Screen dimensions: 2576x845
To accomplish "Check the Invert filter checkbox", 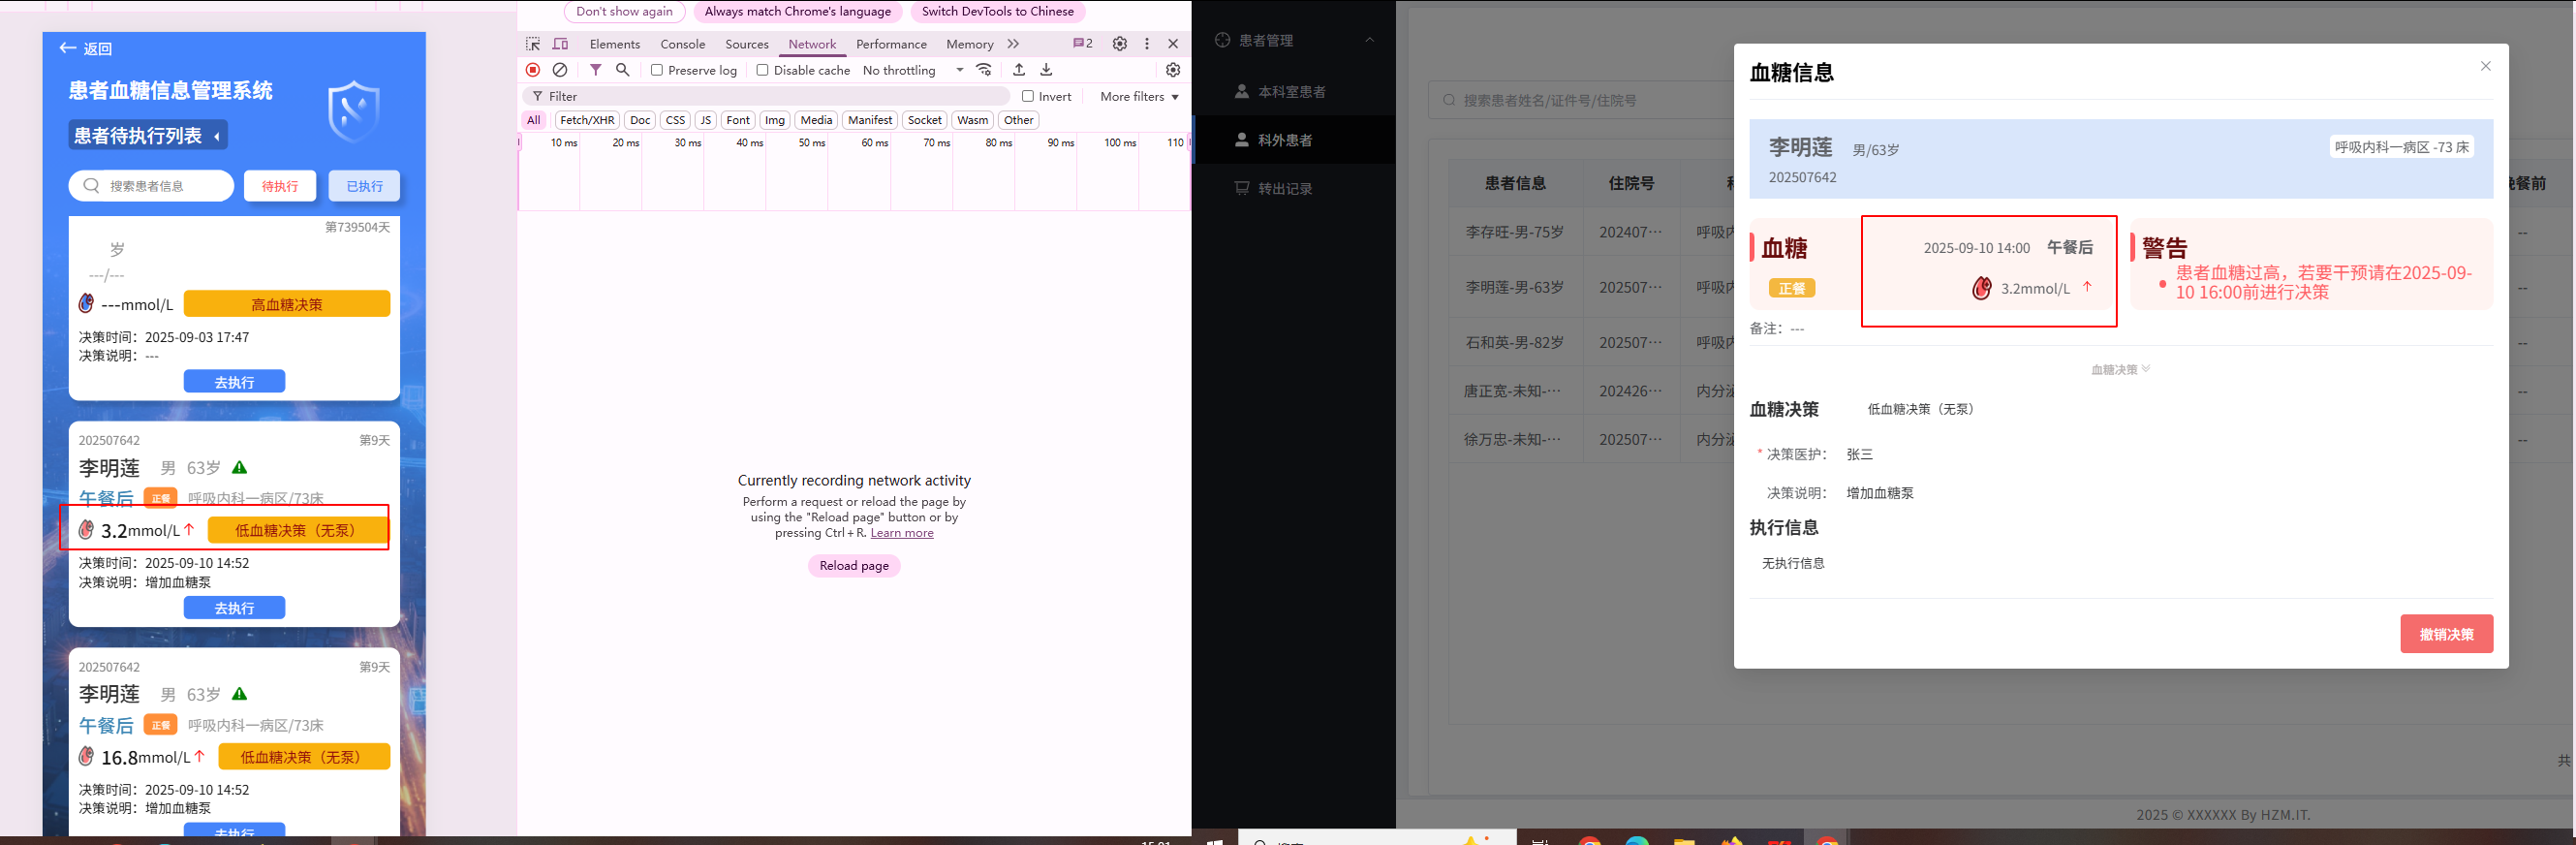I will (x=1028, y=96).
